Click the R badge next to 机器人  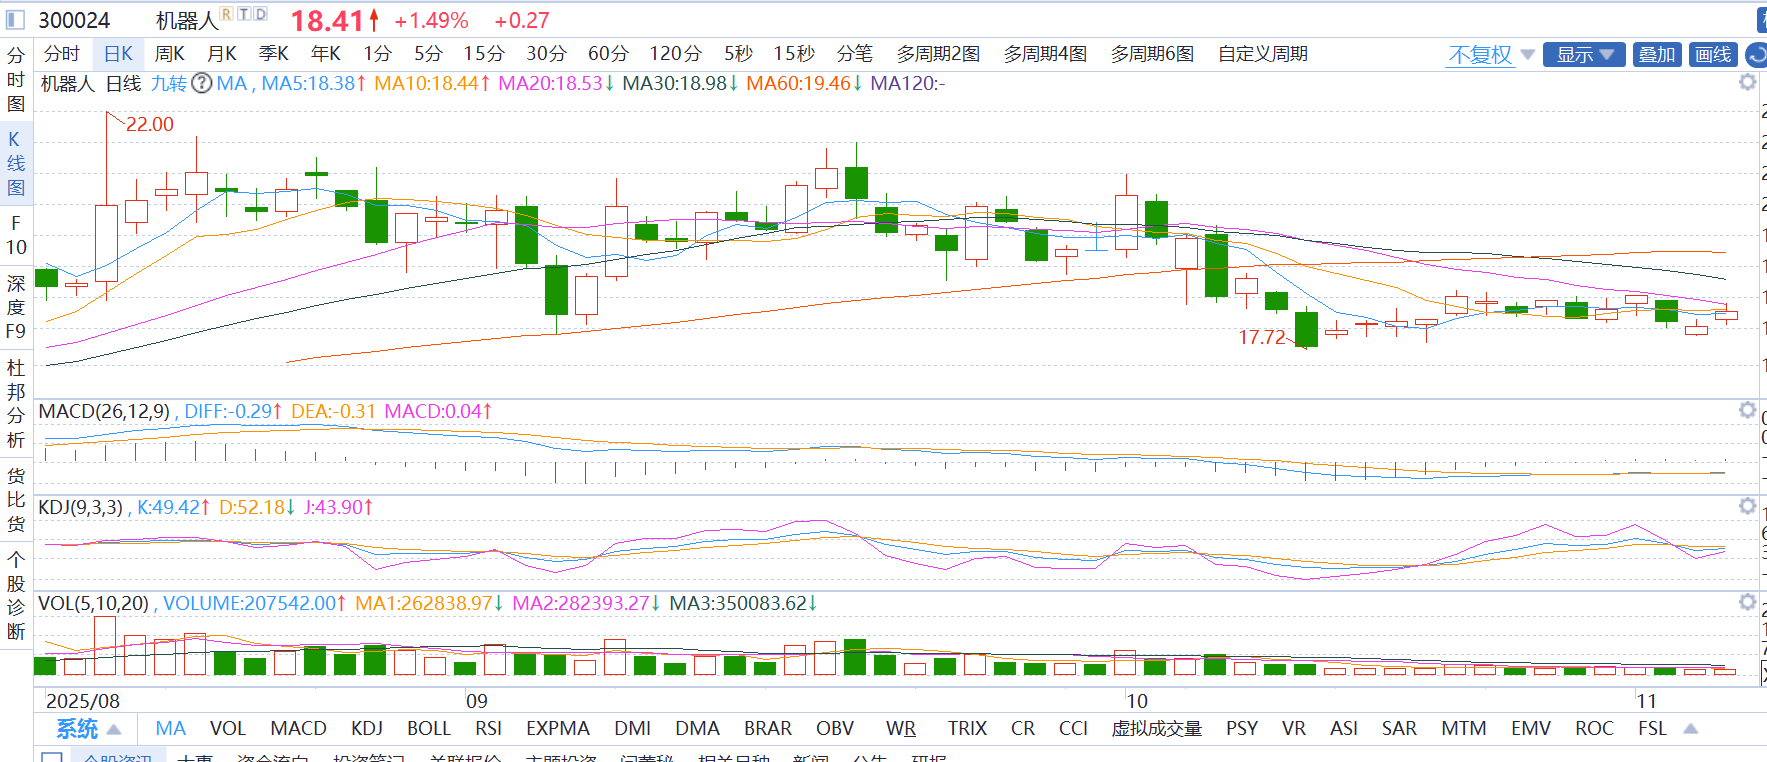[x=227, y=13]
